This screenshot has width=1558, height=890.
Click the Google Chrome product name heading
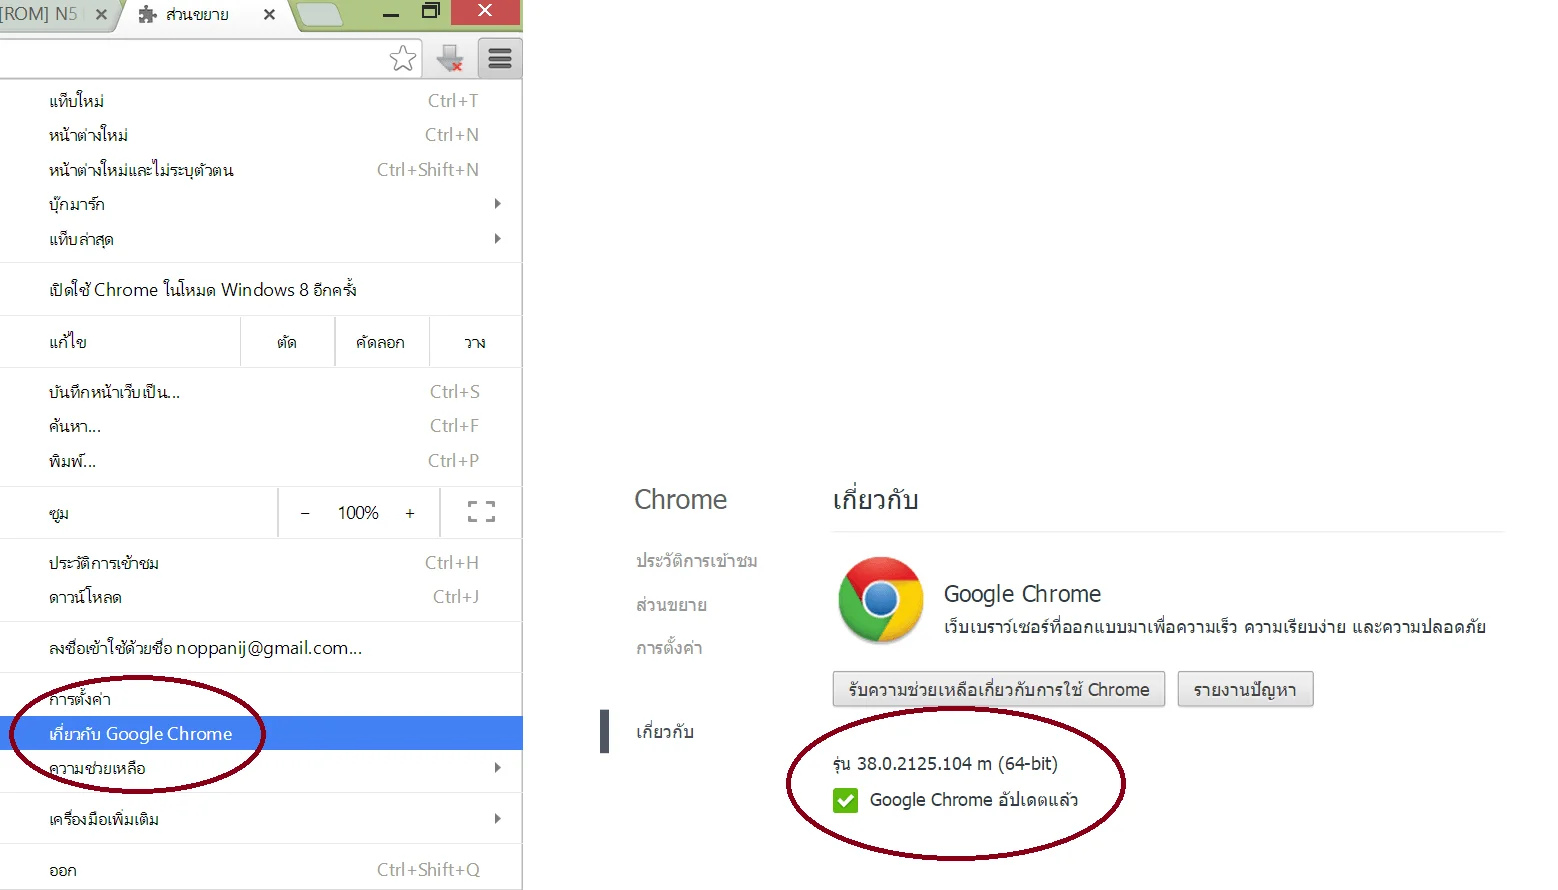coord(1022,594)
